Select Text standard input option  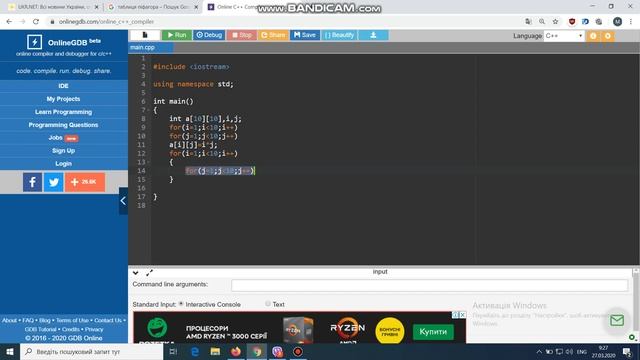tap(268, 304)
